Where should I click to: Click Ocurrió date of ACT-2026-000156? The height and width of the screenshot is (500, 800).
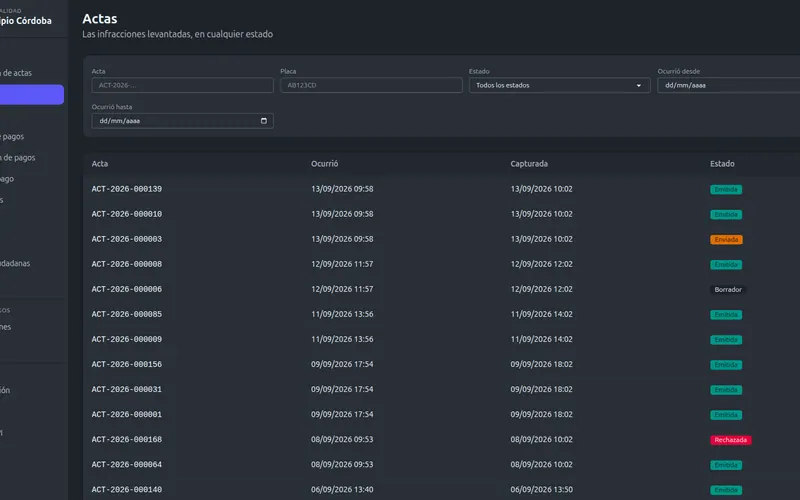coord(342,364)
